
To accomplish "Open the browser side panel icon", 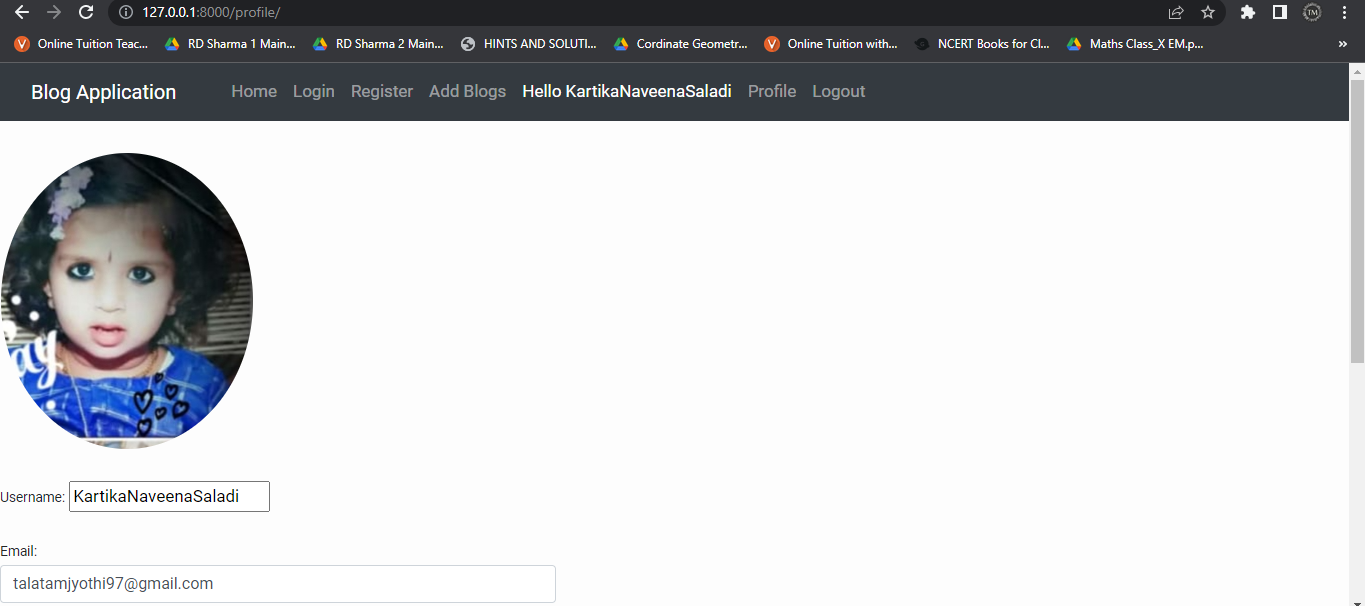I will [x=1280, y=13].
